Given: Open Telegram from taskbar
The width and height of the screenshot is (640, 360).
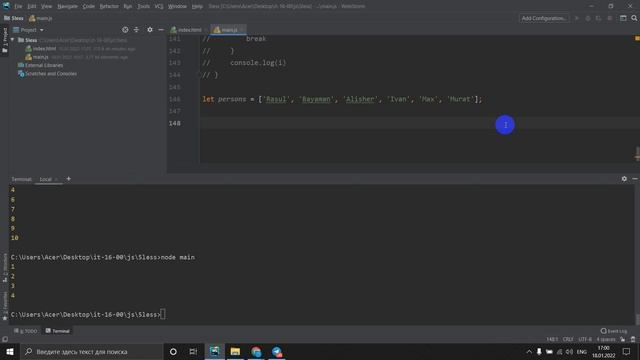Looking at the screenshot, I should coord(277,351).
